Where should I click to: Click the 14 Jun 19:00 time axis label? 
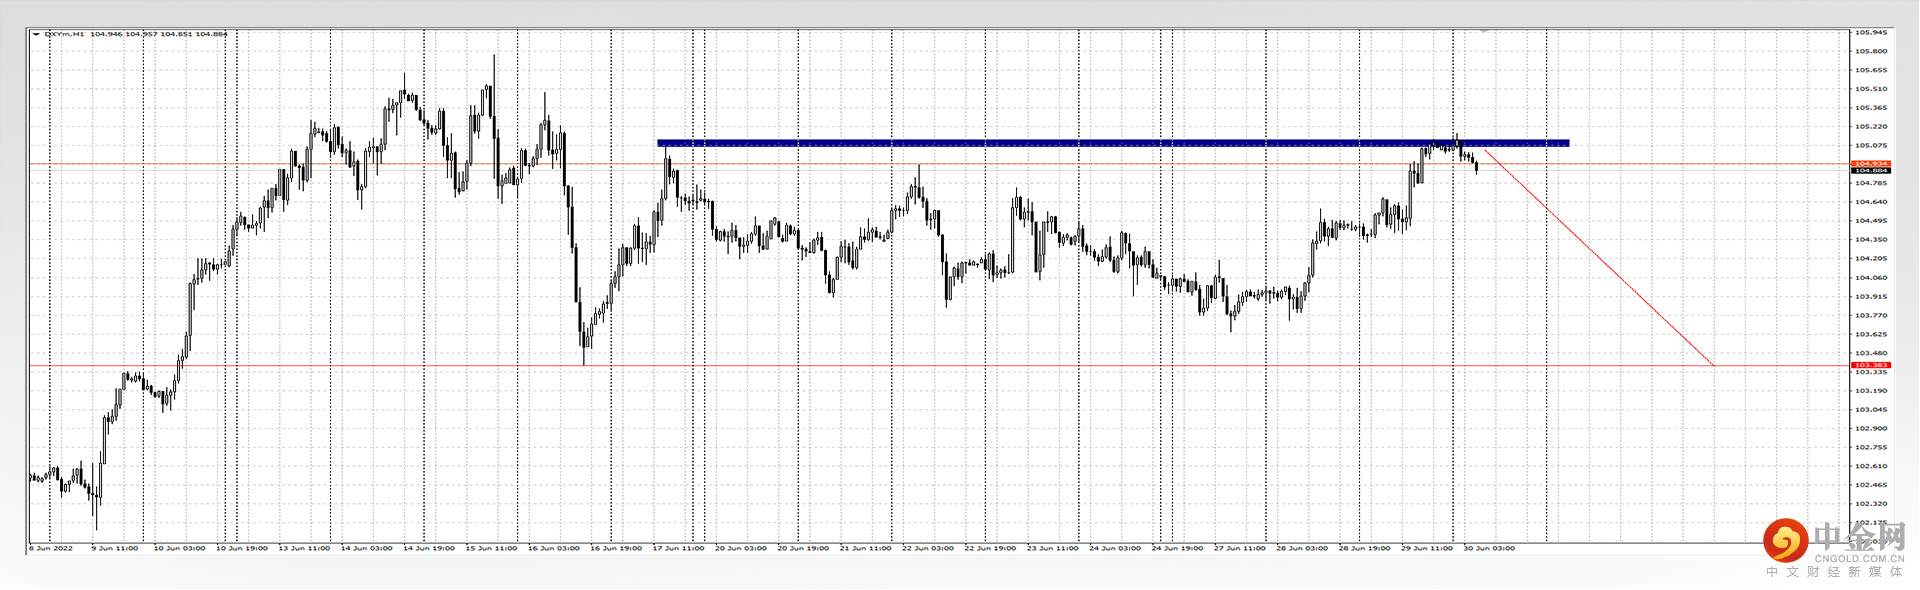429,548
